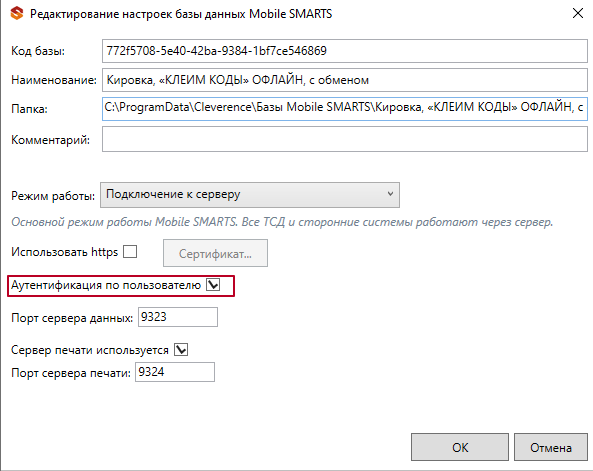
Task: Click the empty Комментарий field
Action: point(345,139)
